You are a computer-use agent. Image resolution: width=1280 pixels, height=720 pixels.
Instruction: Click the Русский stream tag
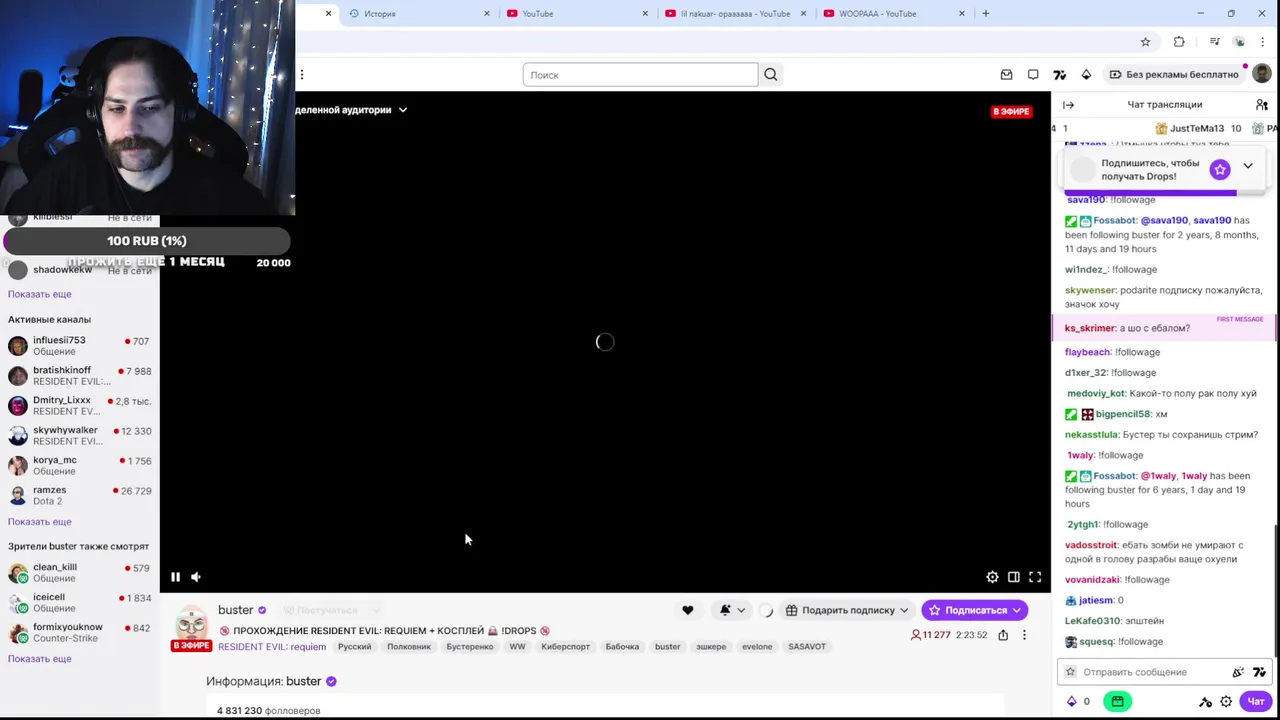[354, 647]
